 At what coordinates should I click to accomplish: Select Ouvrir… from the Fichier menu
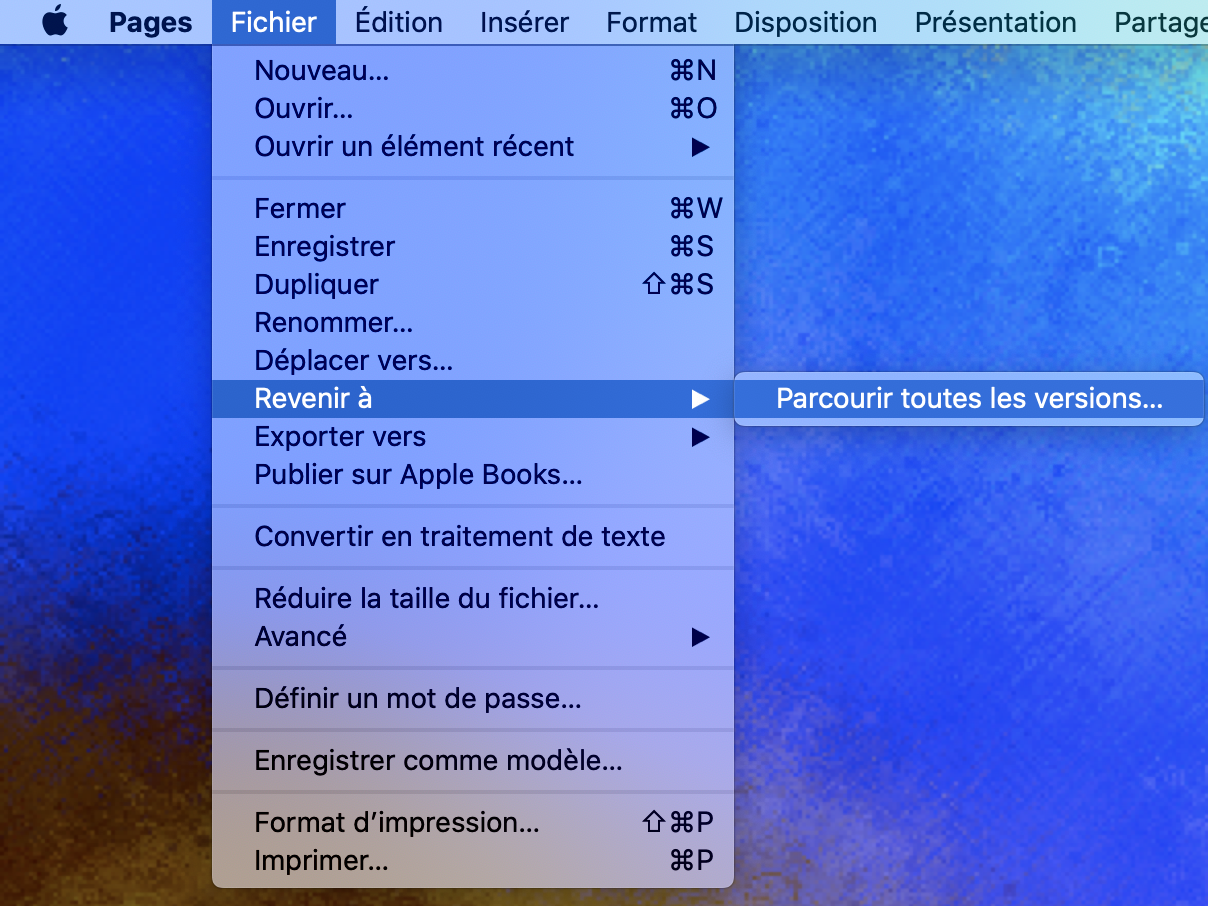click(x=473, y=108)
